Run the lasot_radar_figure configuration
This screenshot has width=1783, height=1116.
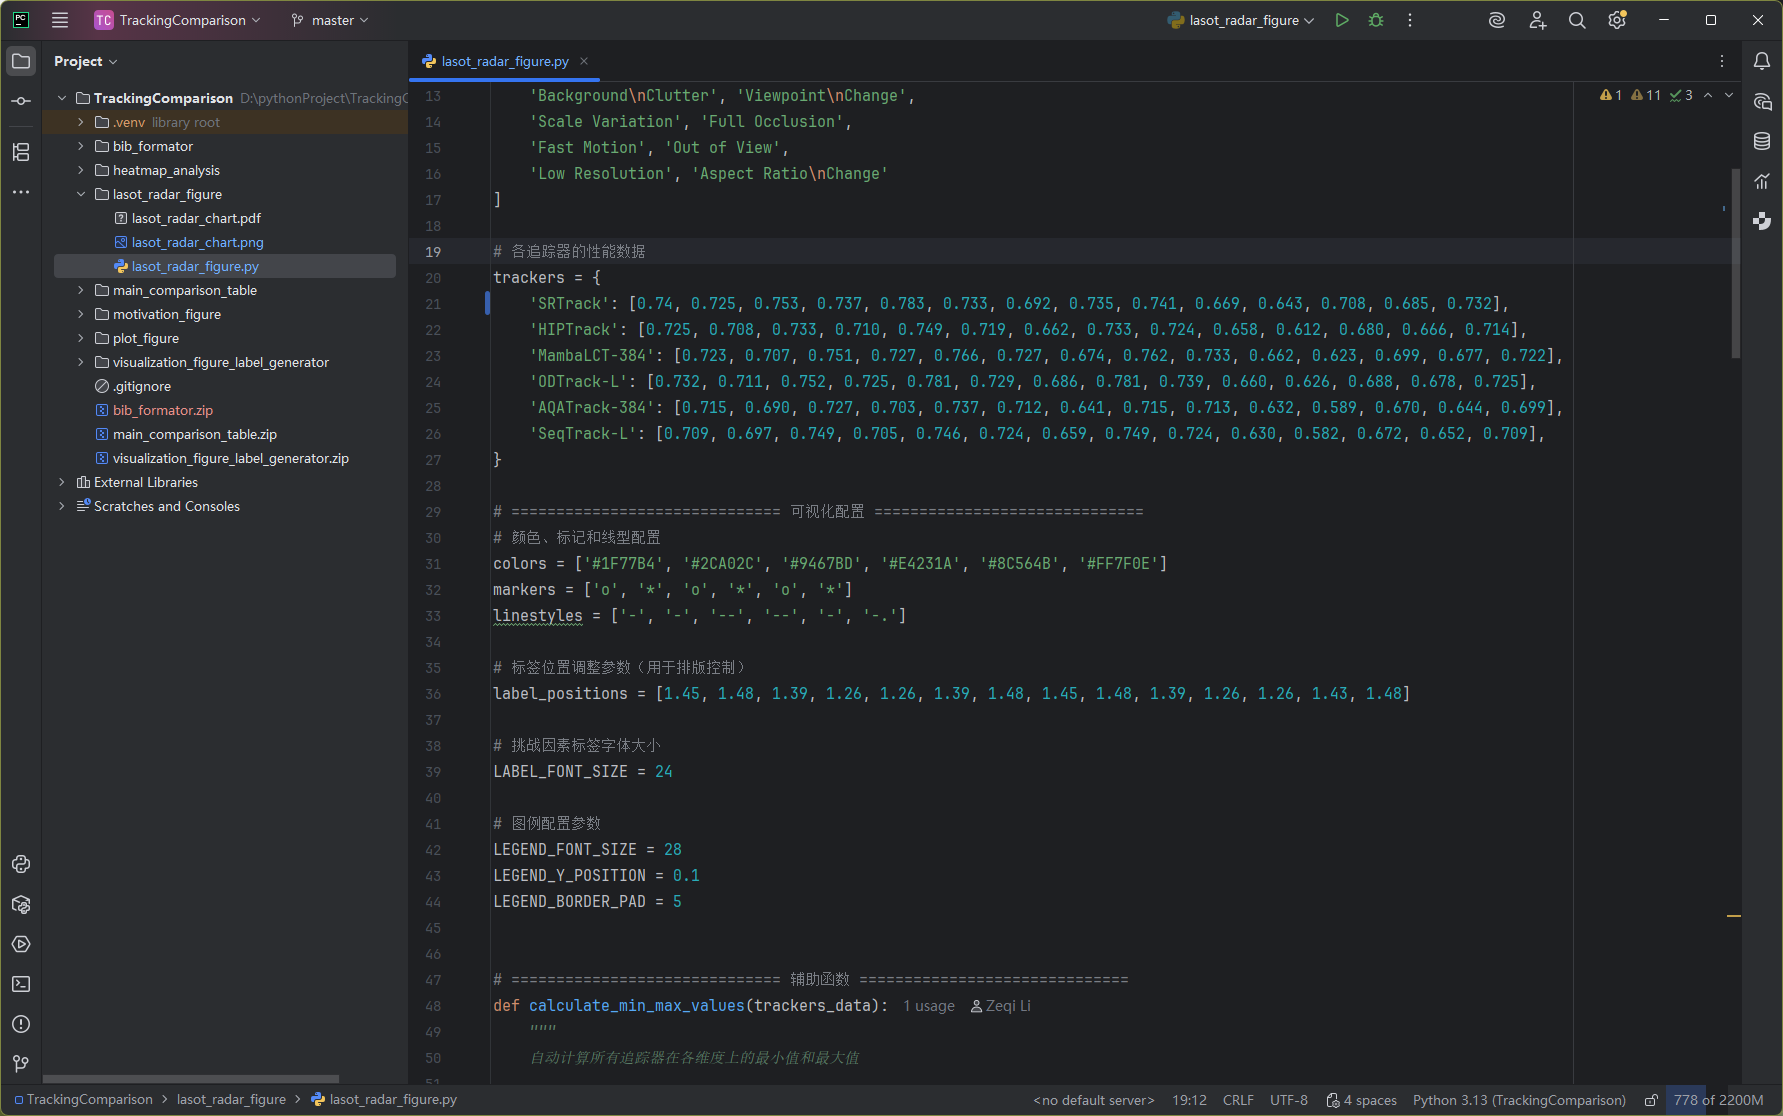click(x=1342, y=20)
